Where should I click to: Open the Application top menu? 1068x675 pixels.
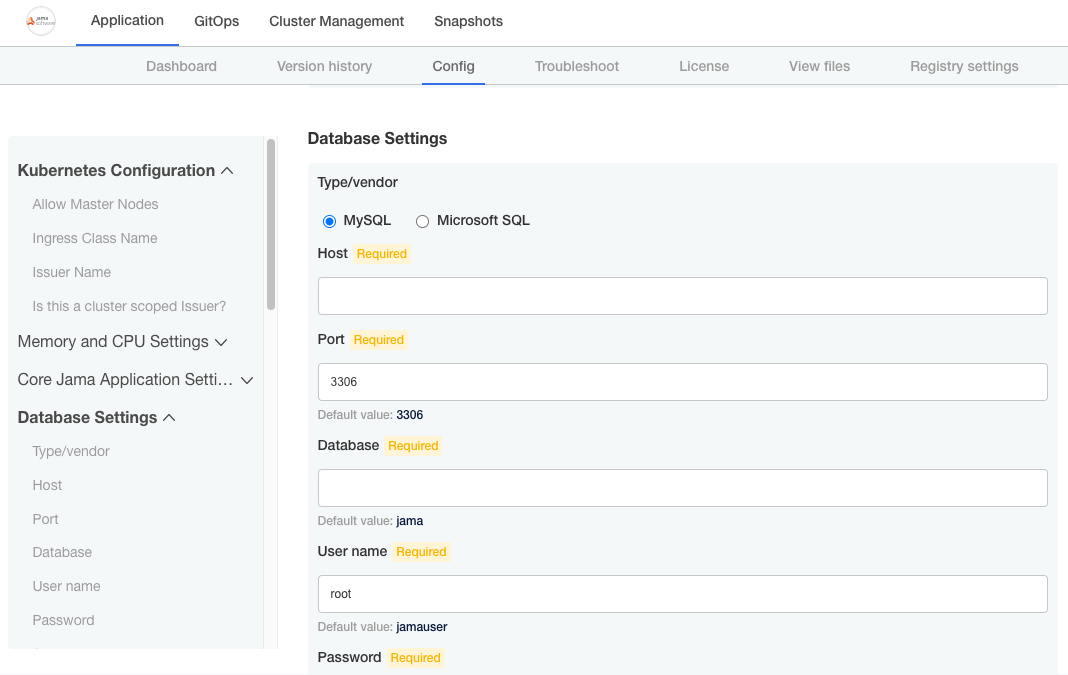[x=127, y=20]
